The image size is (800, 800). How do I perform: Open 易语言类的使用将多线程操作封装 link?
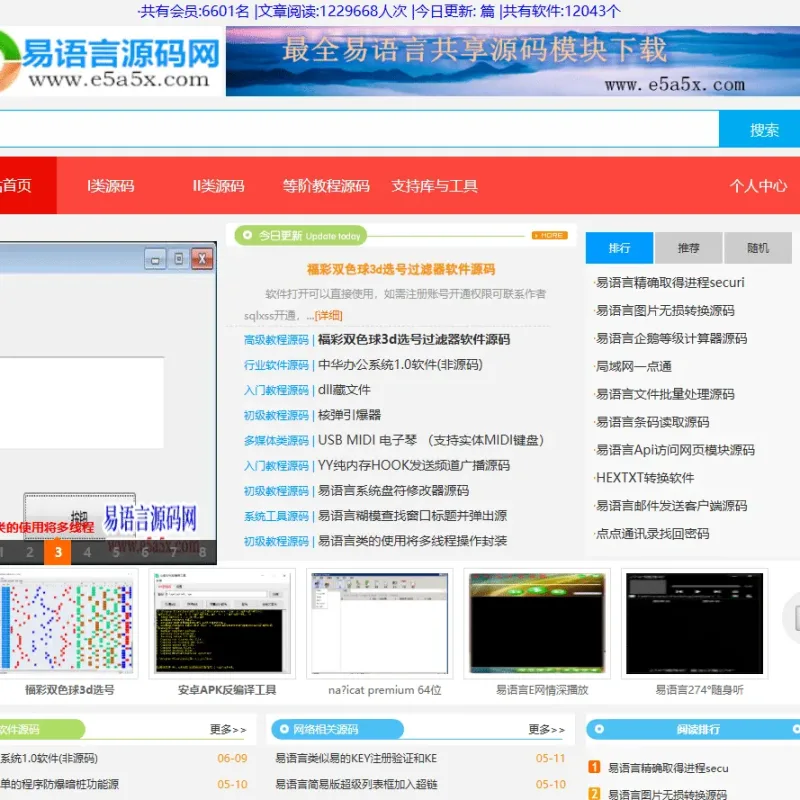[412, 541]
